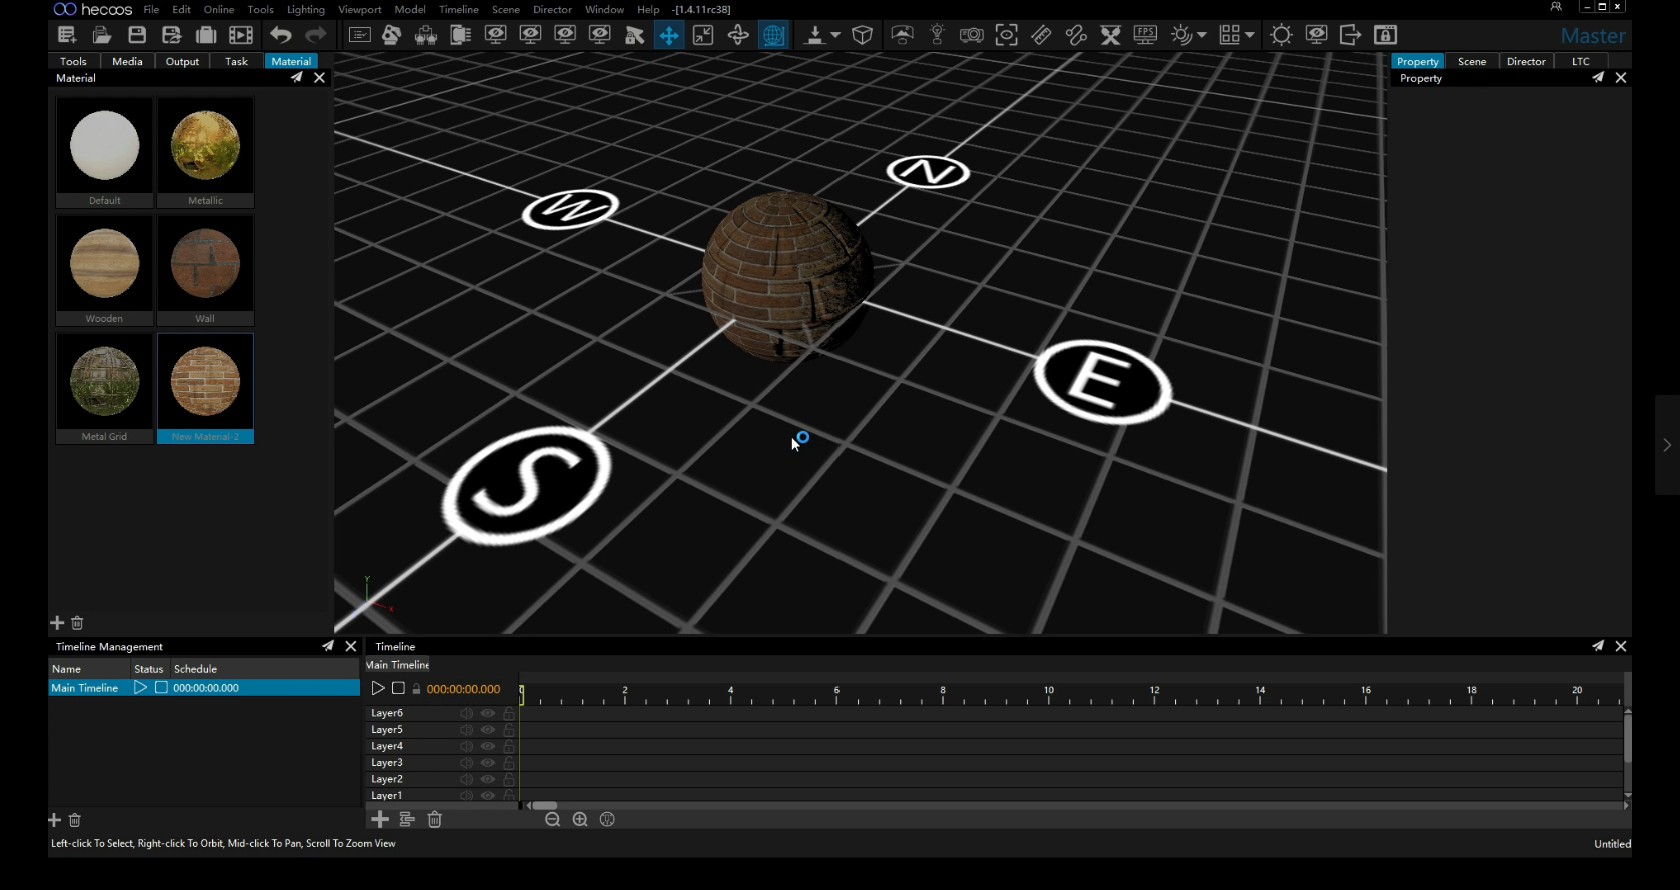Viewport: 1680px width, 890px height.
Task: Save the project using the disk icon
Action: point(137,35)
